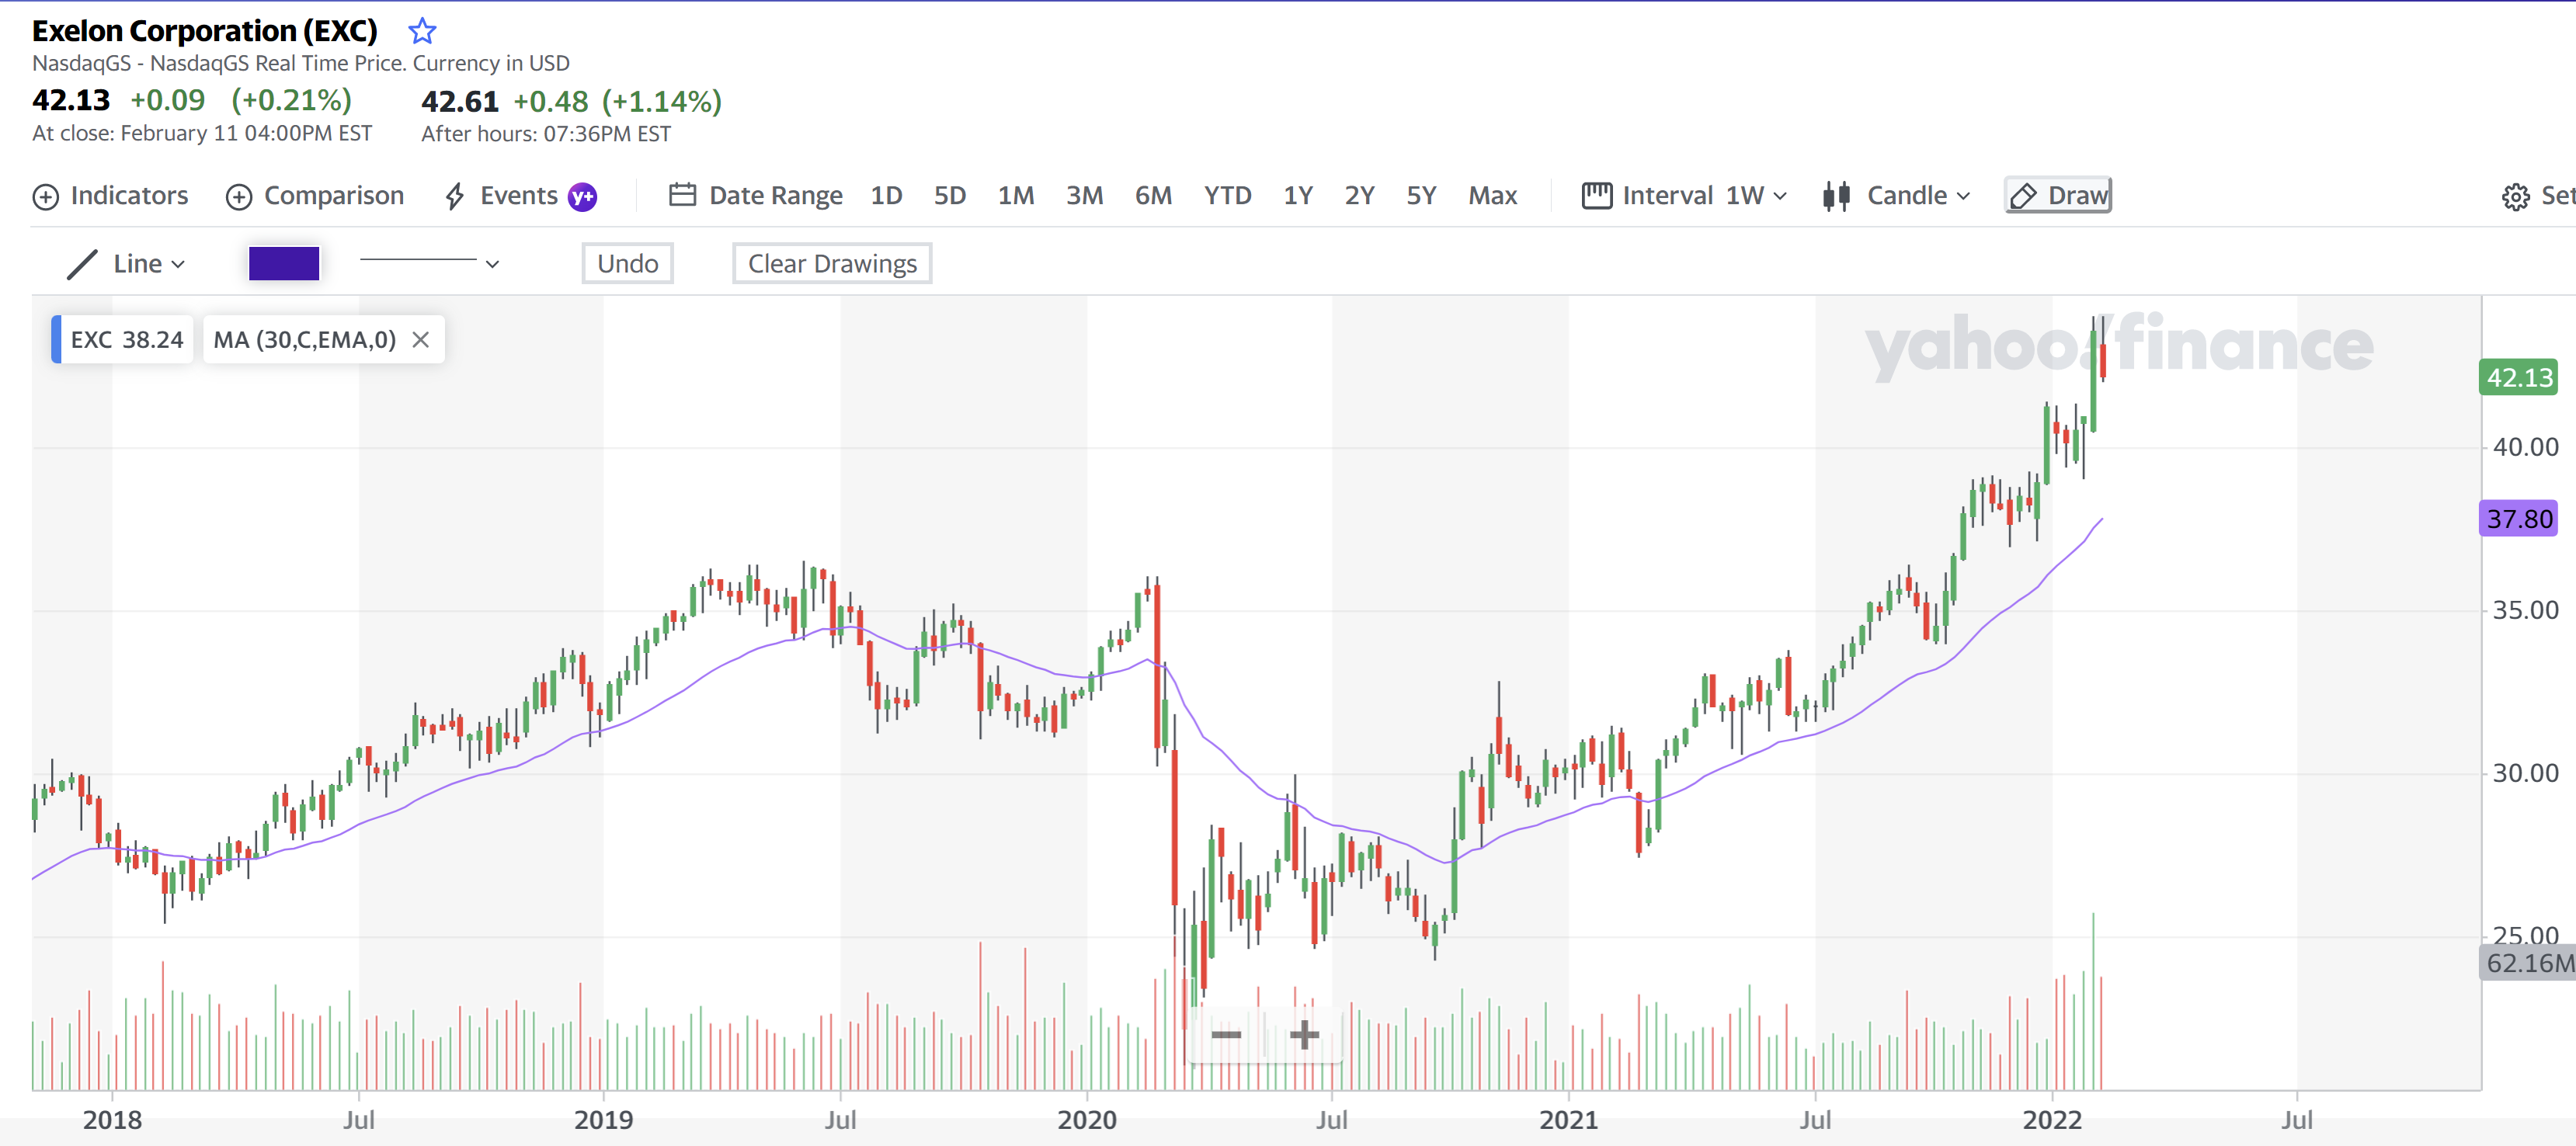Zoom in chart with plus button
Image resolution: width=2576 pixels, height=1146 pixels.
coord(1304,1034)
